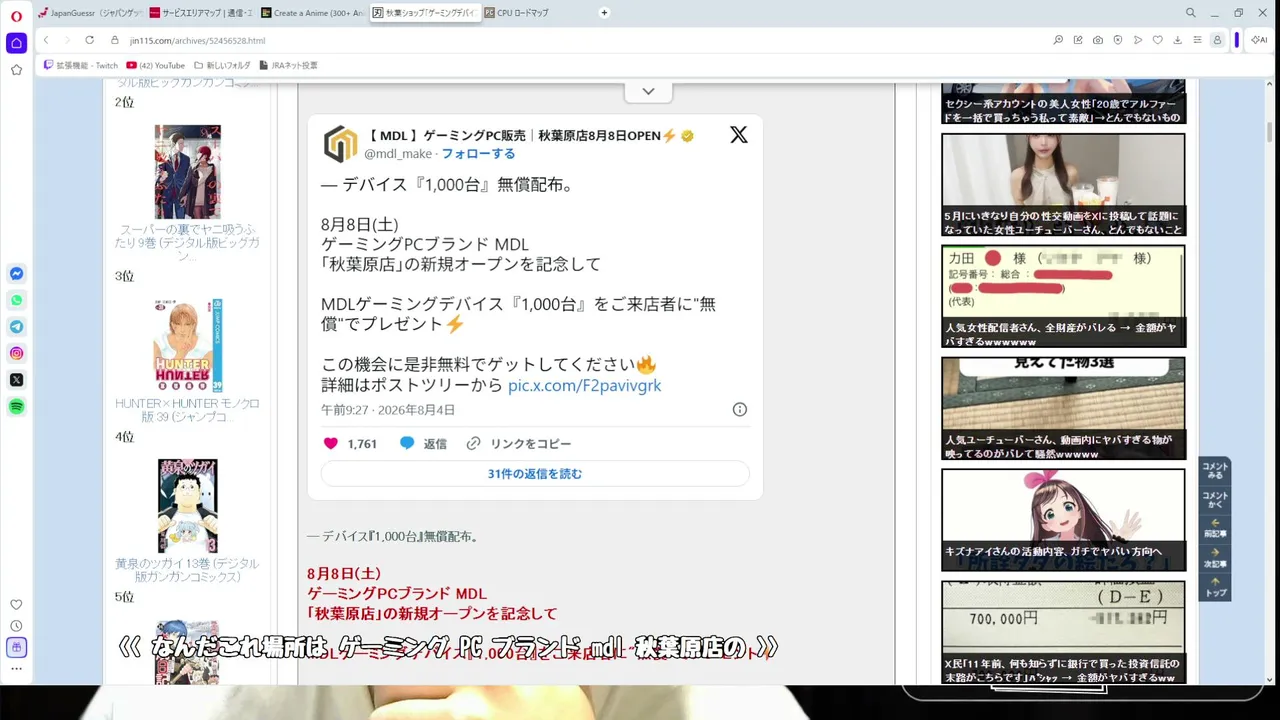1280x720 pixels.
Task: Click the コメントかく floating button
Action: 1215,500
